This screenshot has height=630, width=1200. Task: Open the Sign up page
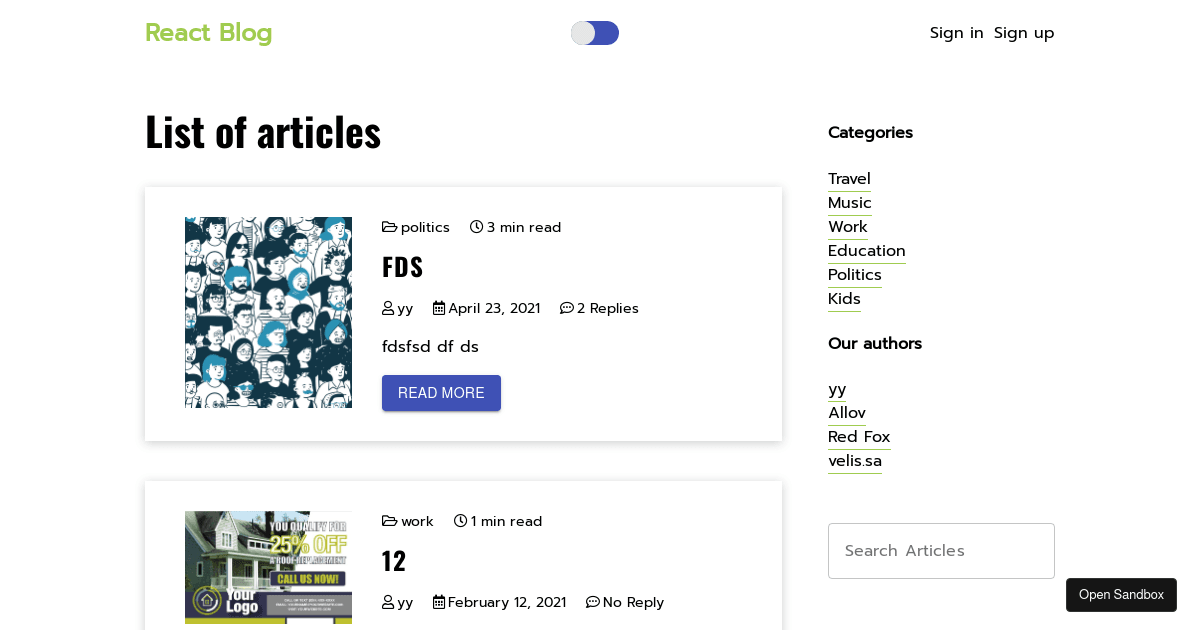point(1024,33)
